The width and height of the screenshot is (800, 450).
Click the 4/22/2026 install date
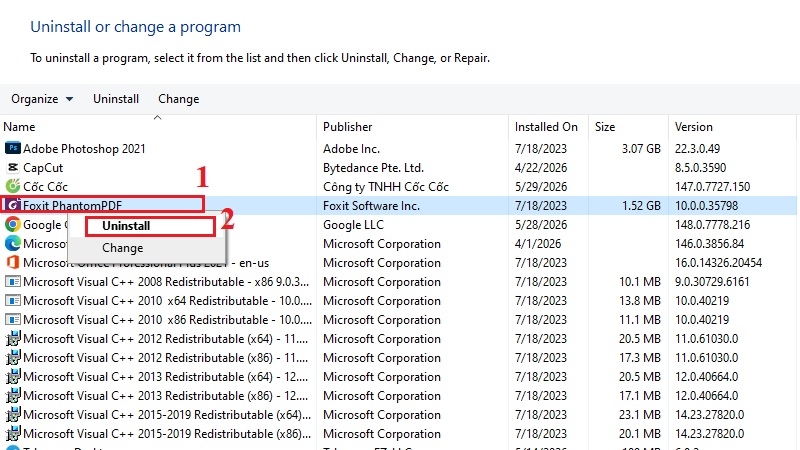(541, 167)
